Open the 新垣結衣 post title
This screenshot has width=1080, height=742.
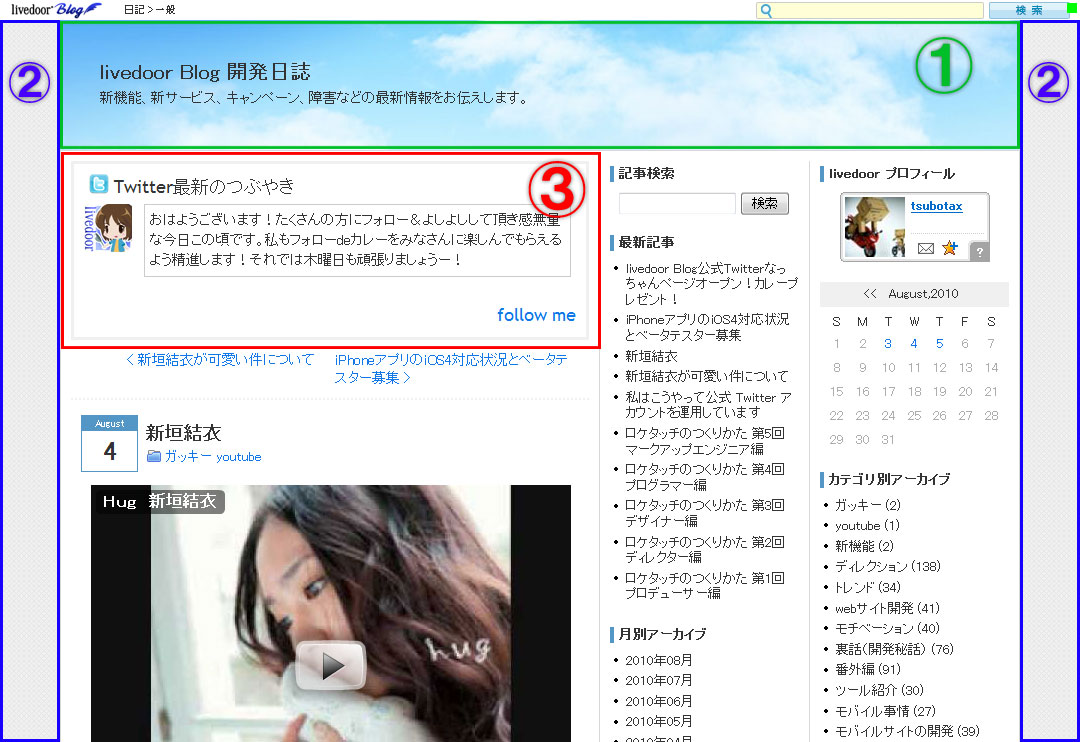(183, 433)
